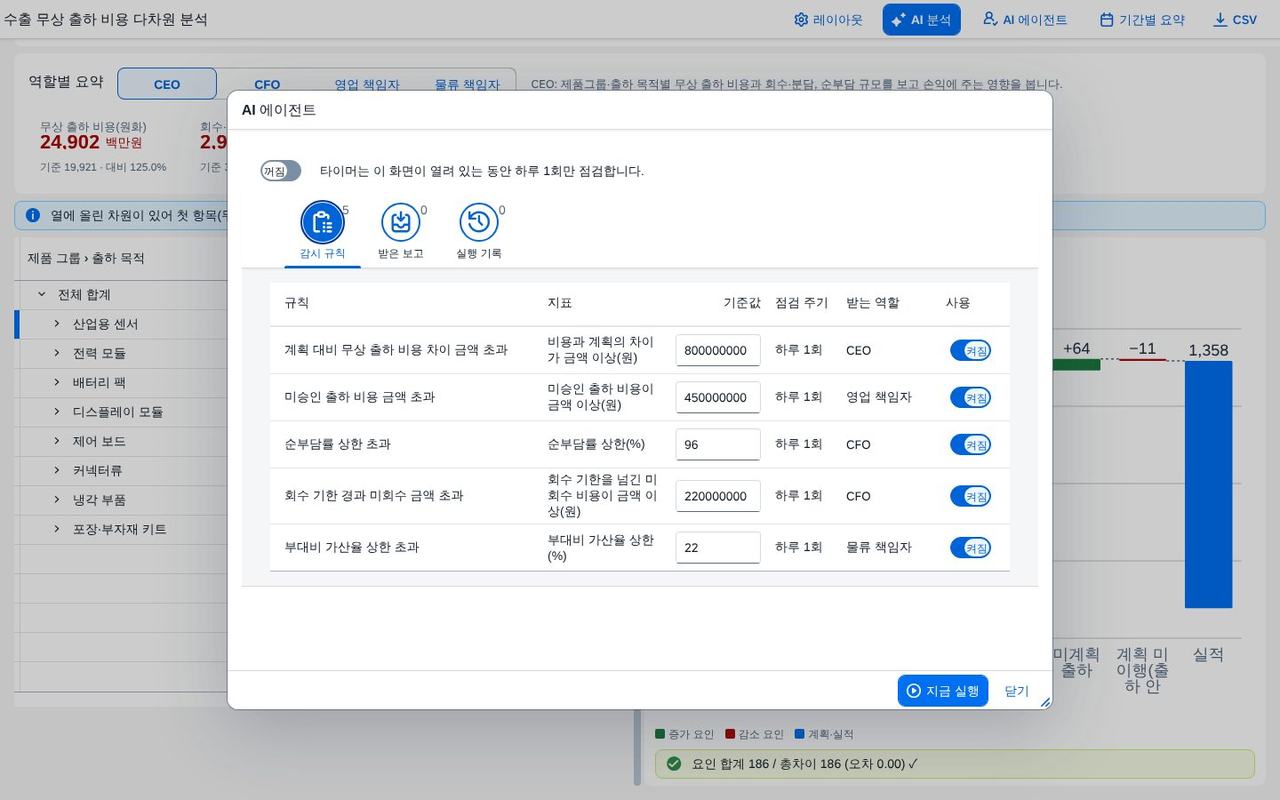The image size is (1280, 800).
Task: Collapse the 전체 합계 tree row
Action: tap(42, 295)
